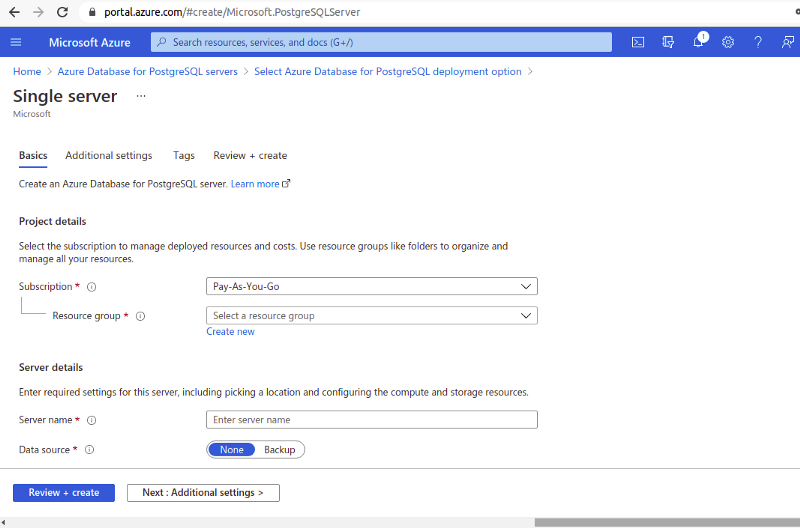800x528 pixels.
Task: Expand the Subscription dropdown
Action: coord(371,286)
